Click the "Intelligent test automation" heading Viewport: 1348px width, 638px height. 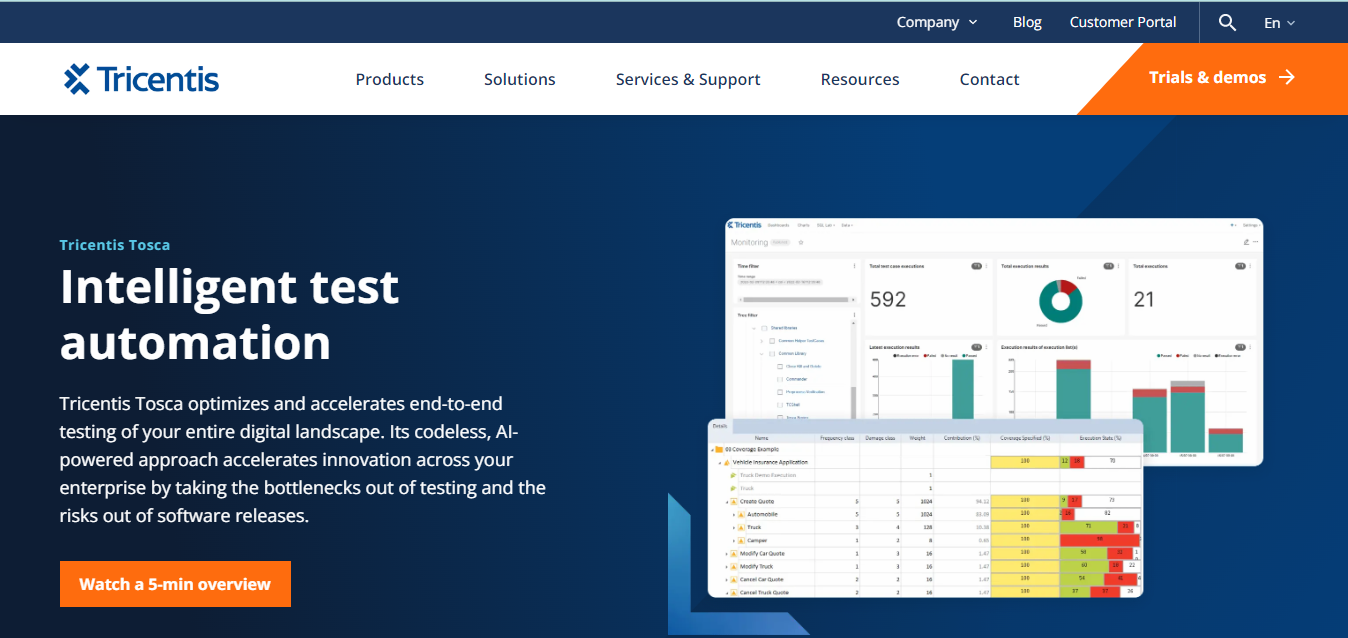point(230,315)
